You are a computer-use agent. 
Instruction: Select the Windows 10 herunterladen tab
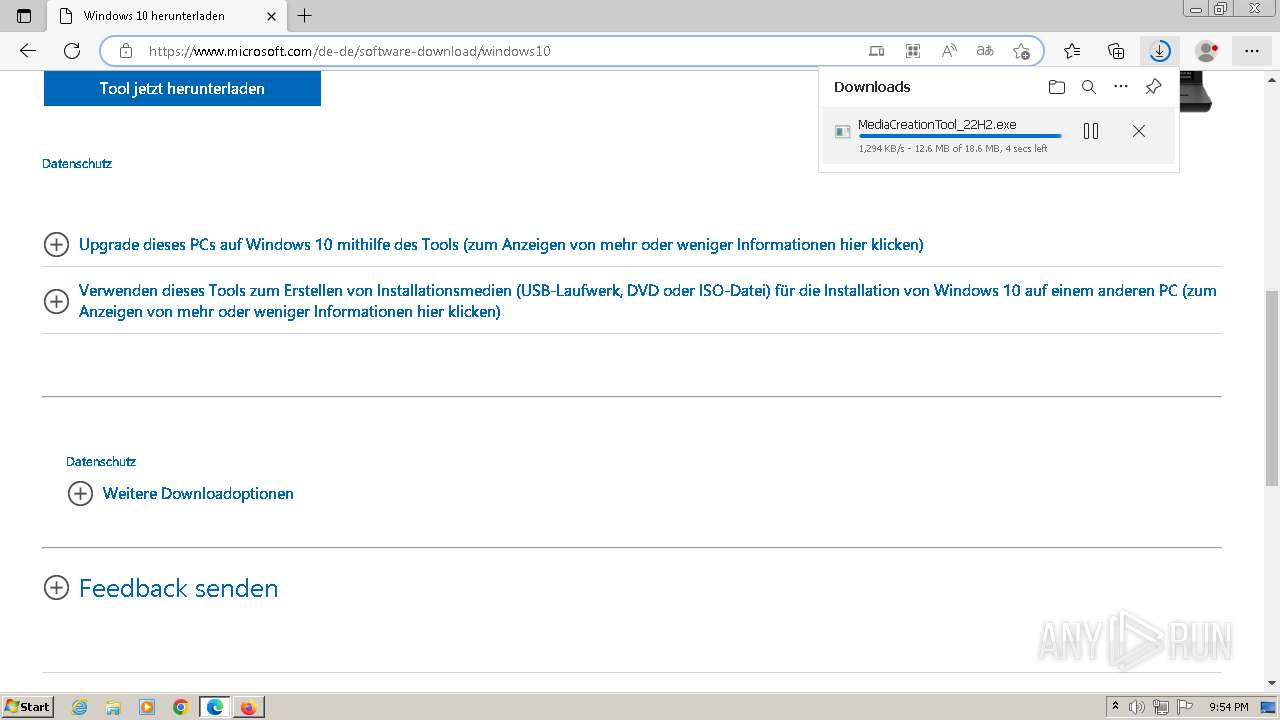[x=168, y=16]
